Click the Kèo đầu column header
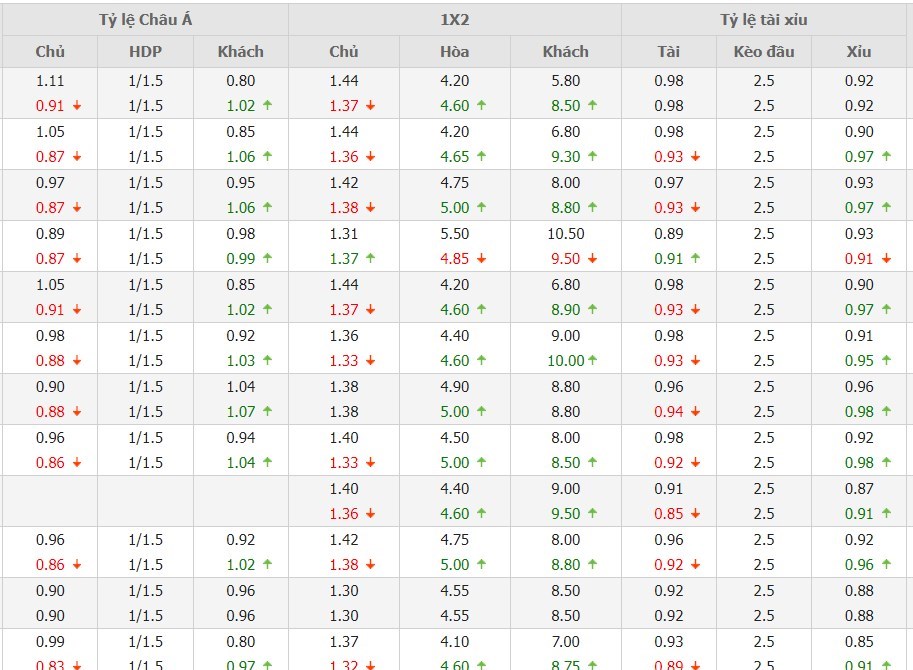913x670 pixels. tap(764, 52)
